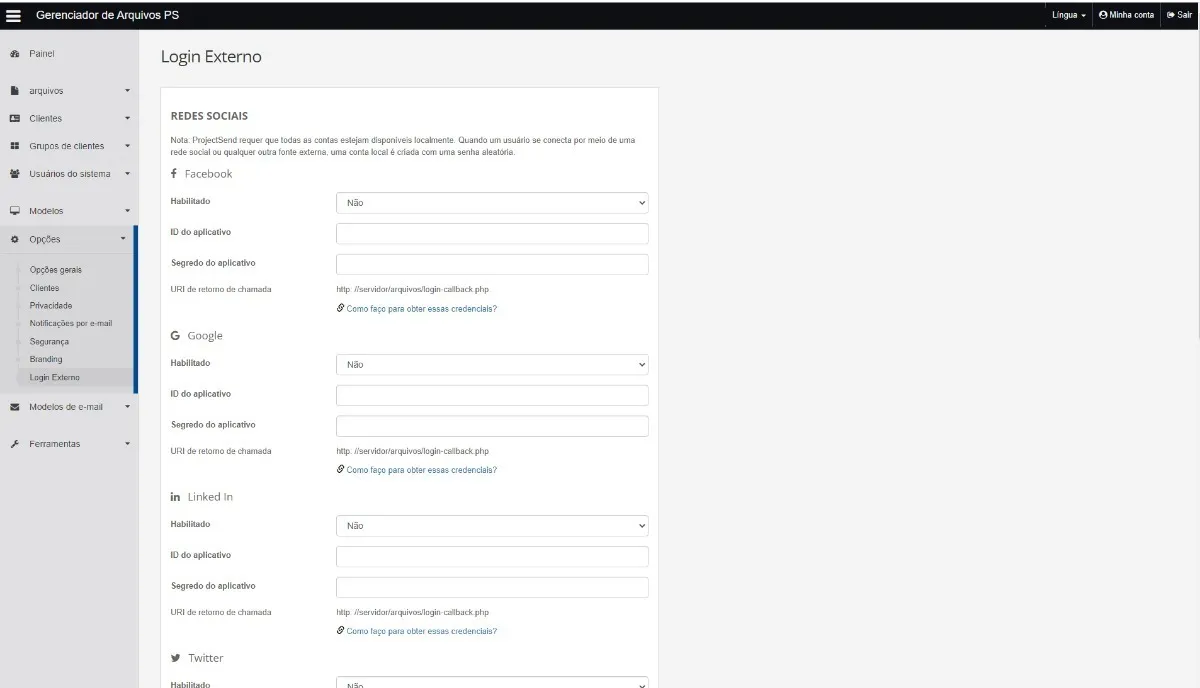Open Opções gerais submenu item
This screenshot has height=688, width=1200.
click(56, 270)
